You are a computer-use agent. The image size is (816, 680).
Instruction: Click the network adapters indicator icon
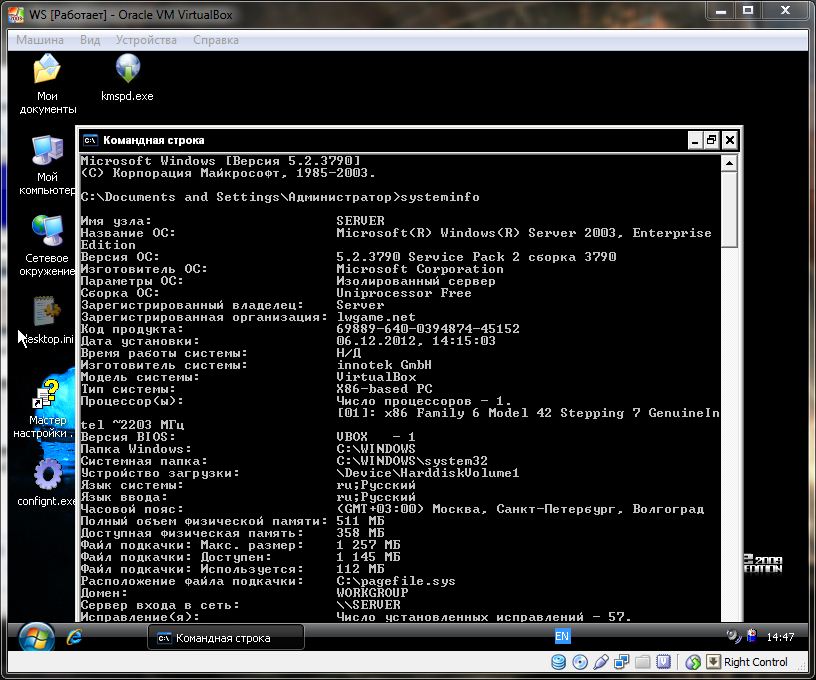tap(621, 662)
